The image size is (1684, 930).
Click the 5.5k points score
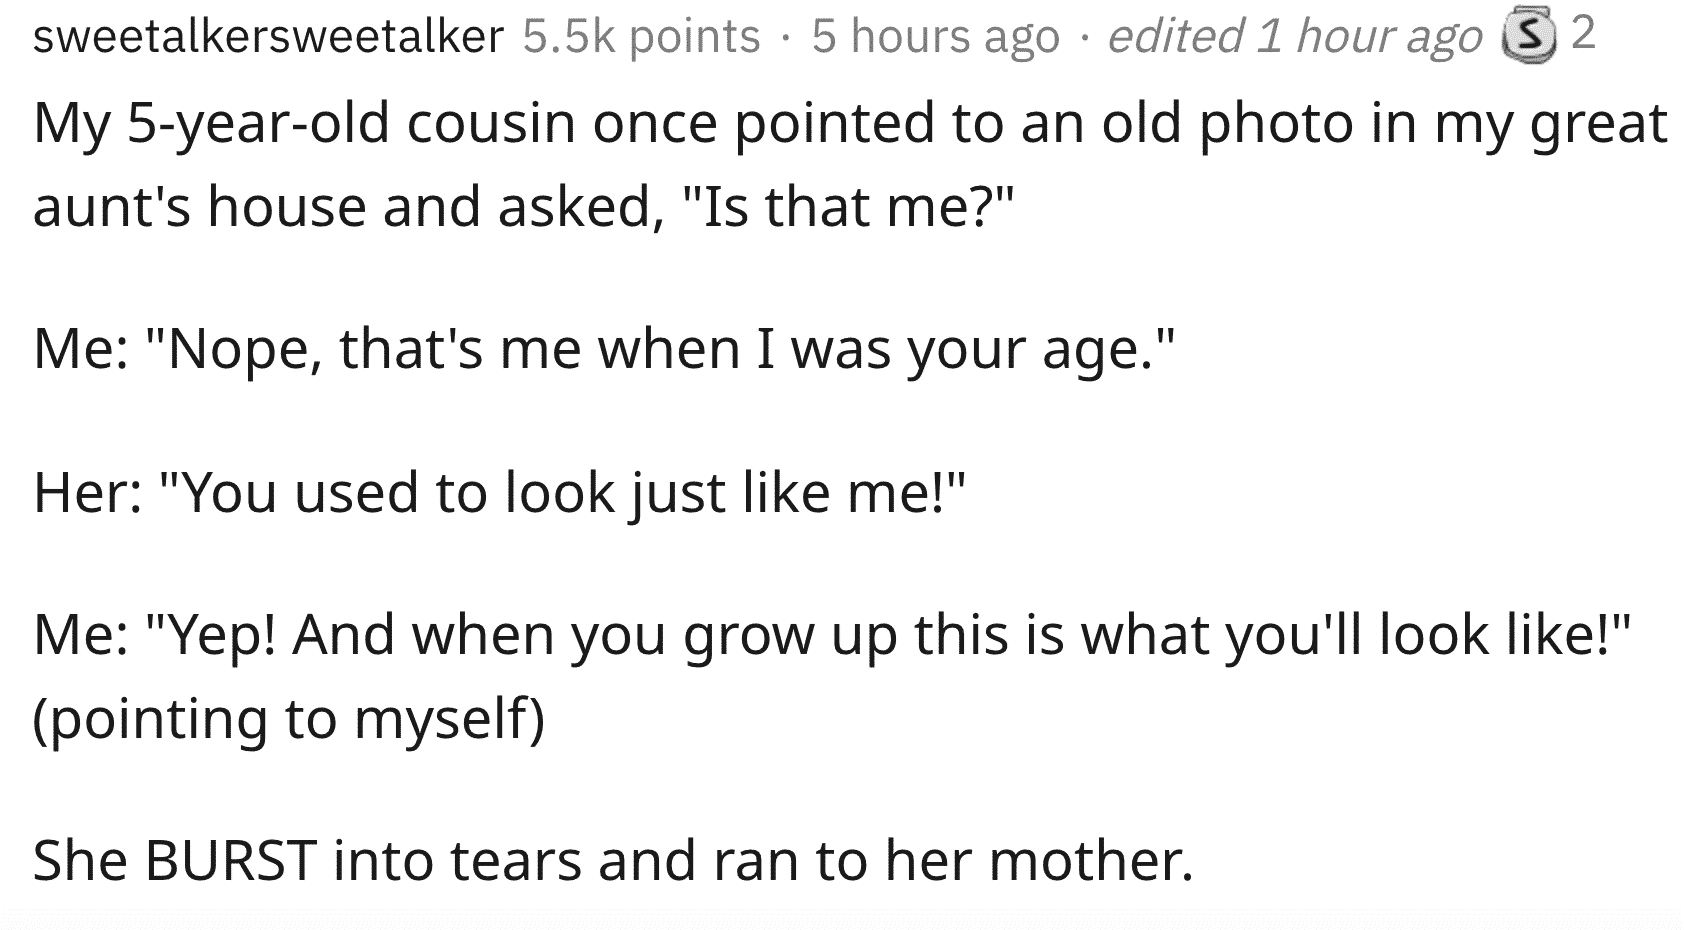click(x=641, y=38)
